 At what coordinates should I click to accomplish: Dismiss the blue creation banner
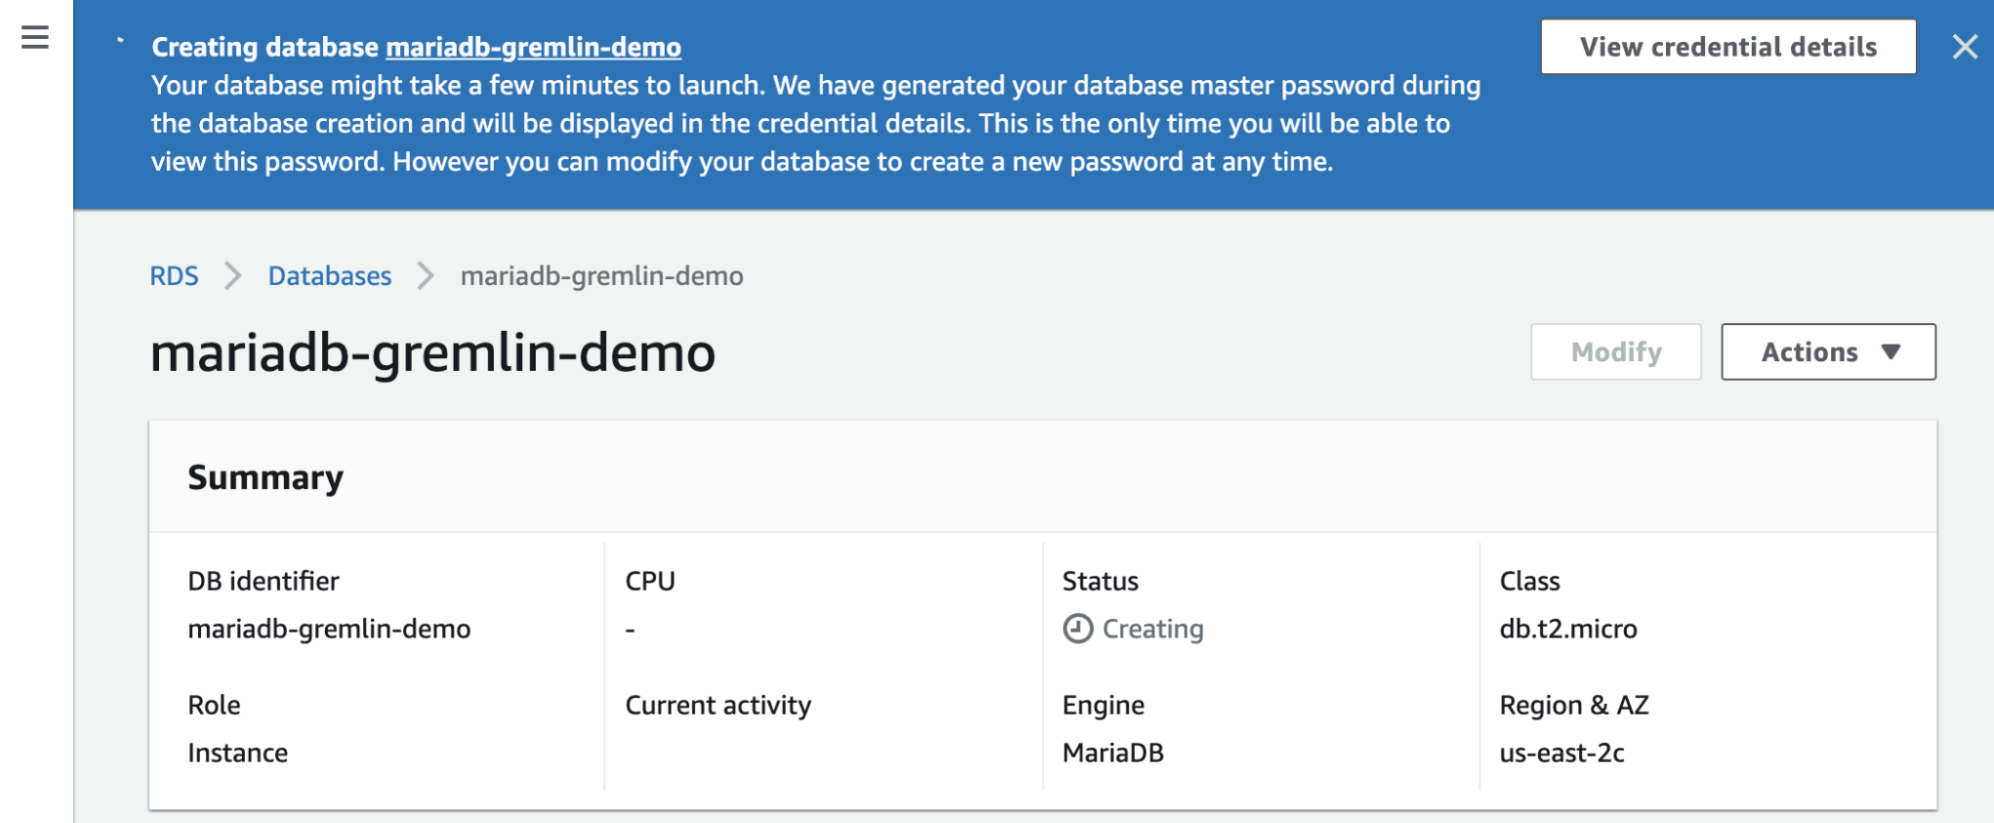(x=1964, y=47)
